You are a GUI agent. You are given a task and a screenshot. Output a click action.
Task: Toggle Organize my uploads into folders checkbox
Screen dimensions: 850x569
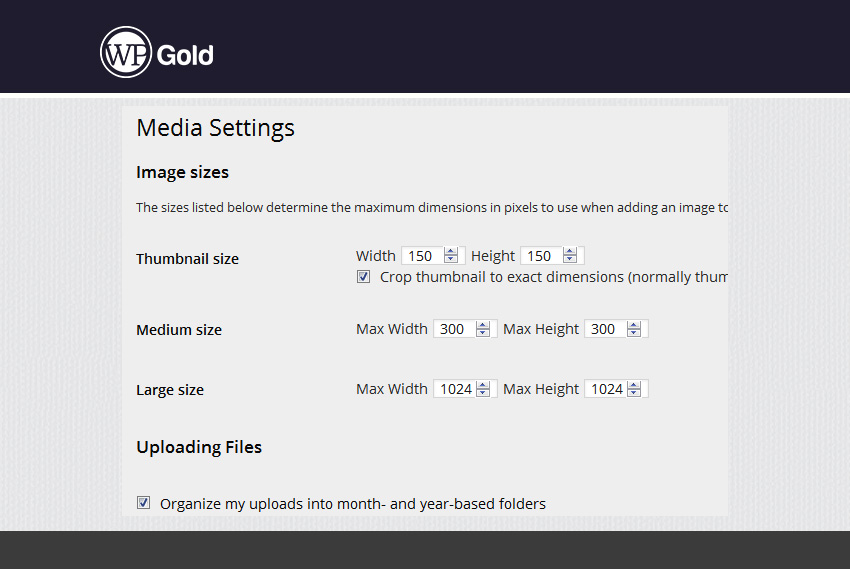[x=144, y=503]
